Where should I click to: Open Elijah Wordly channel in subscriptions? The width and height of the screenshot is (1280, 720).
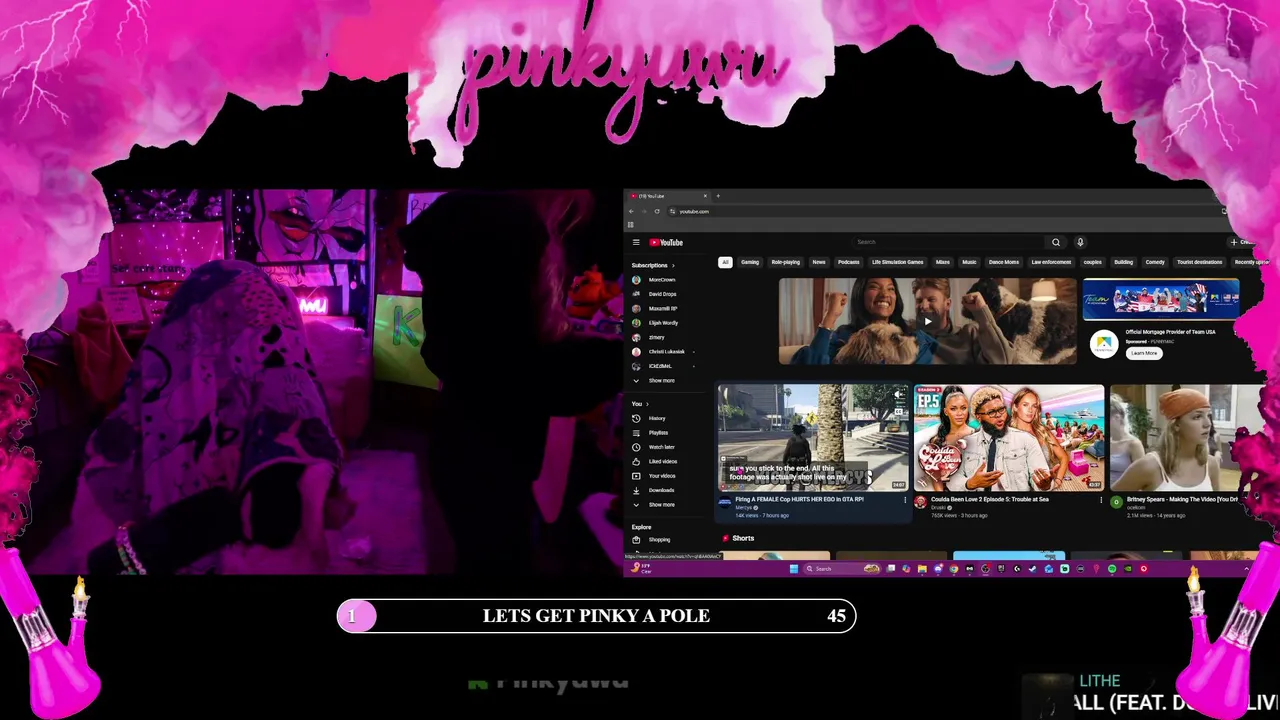662,323
